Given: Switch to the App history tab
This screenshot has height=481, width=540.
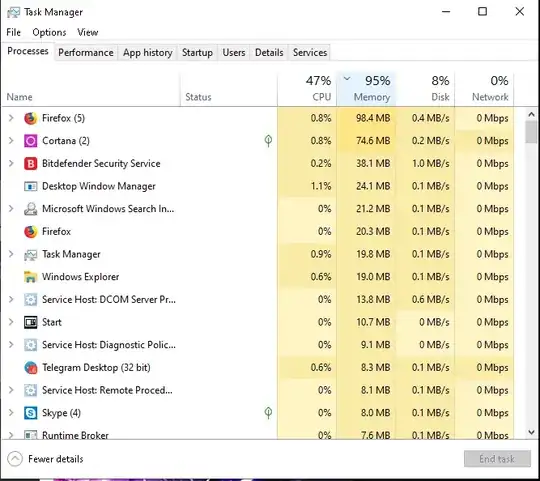Looking at the screenshot, I should coord(148,53).
